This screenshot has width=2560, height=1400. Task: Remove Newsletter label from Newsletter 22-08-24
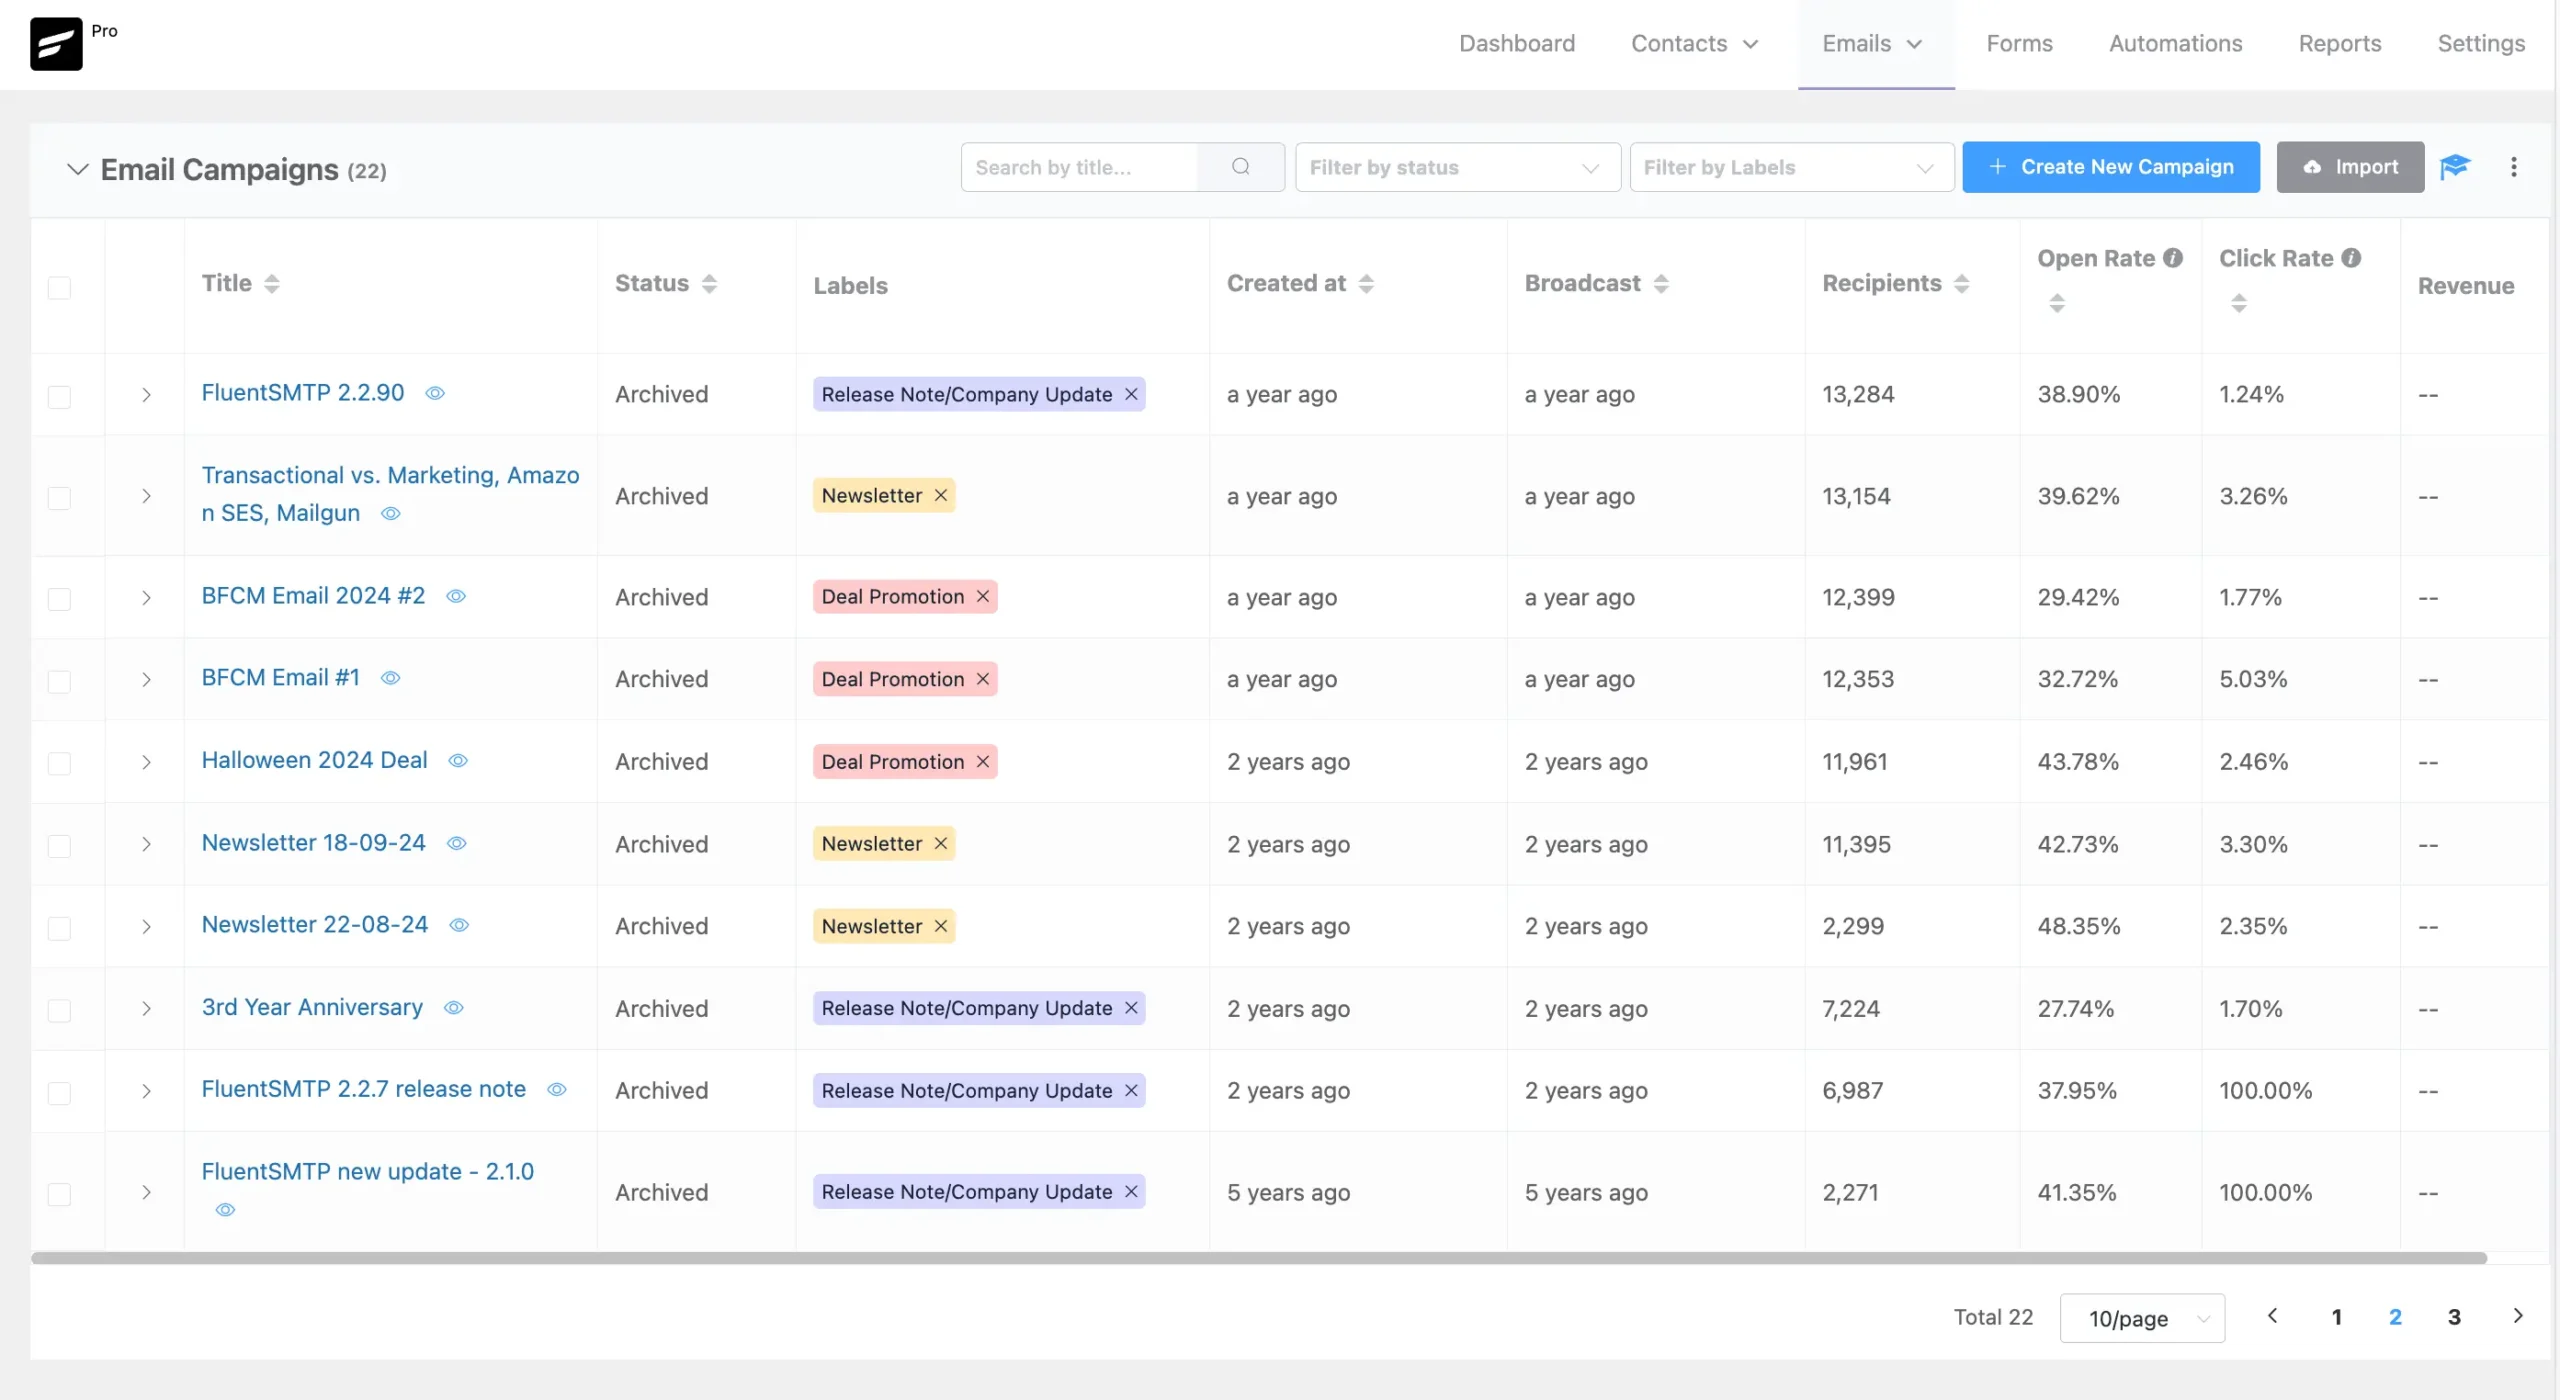click(x=941, y=927)
